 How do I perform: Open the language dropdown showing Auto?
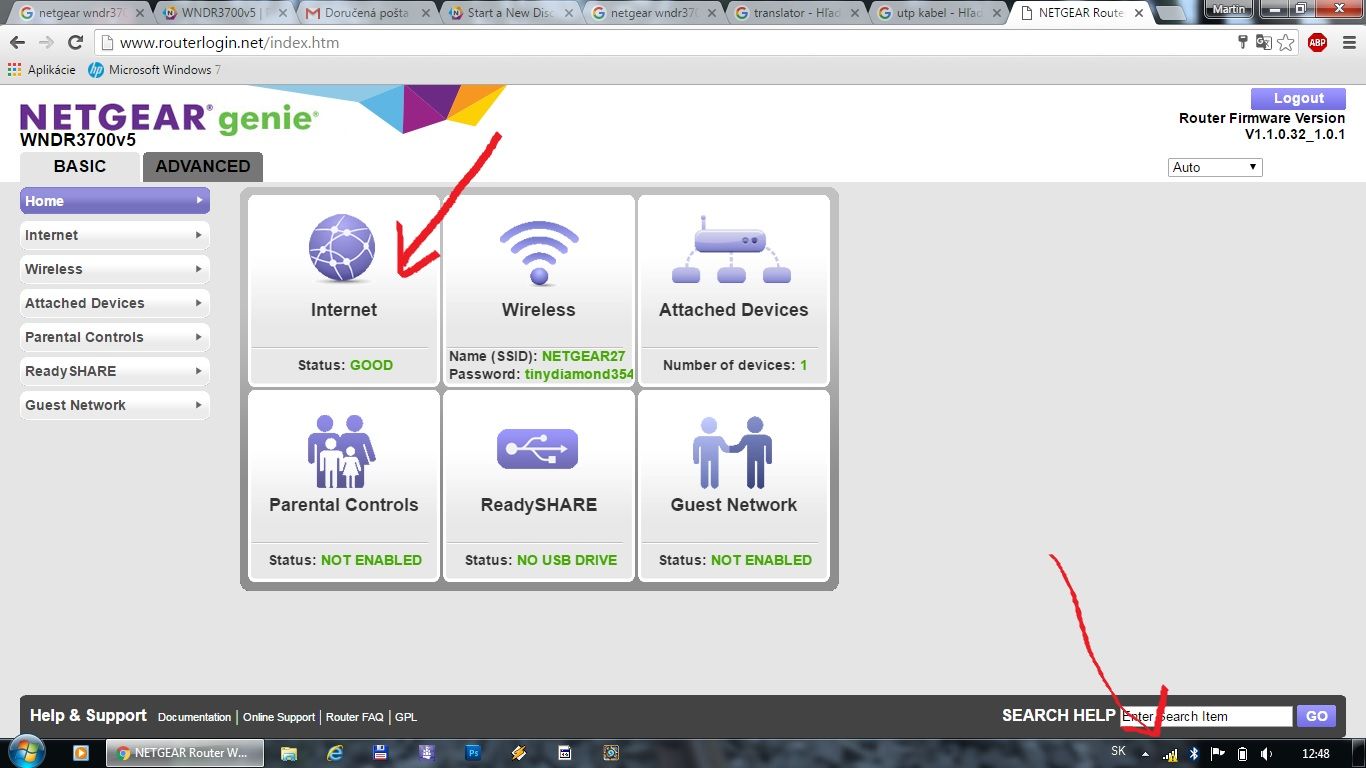[x=1214, y=167]
